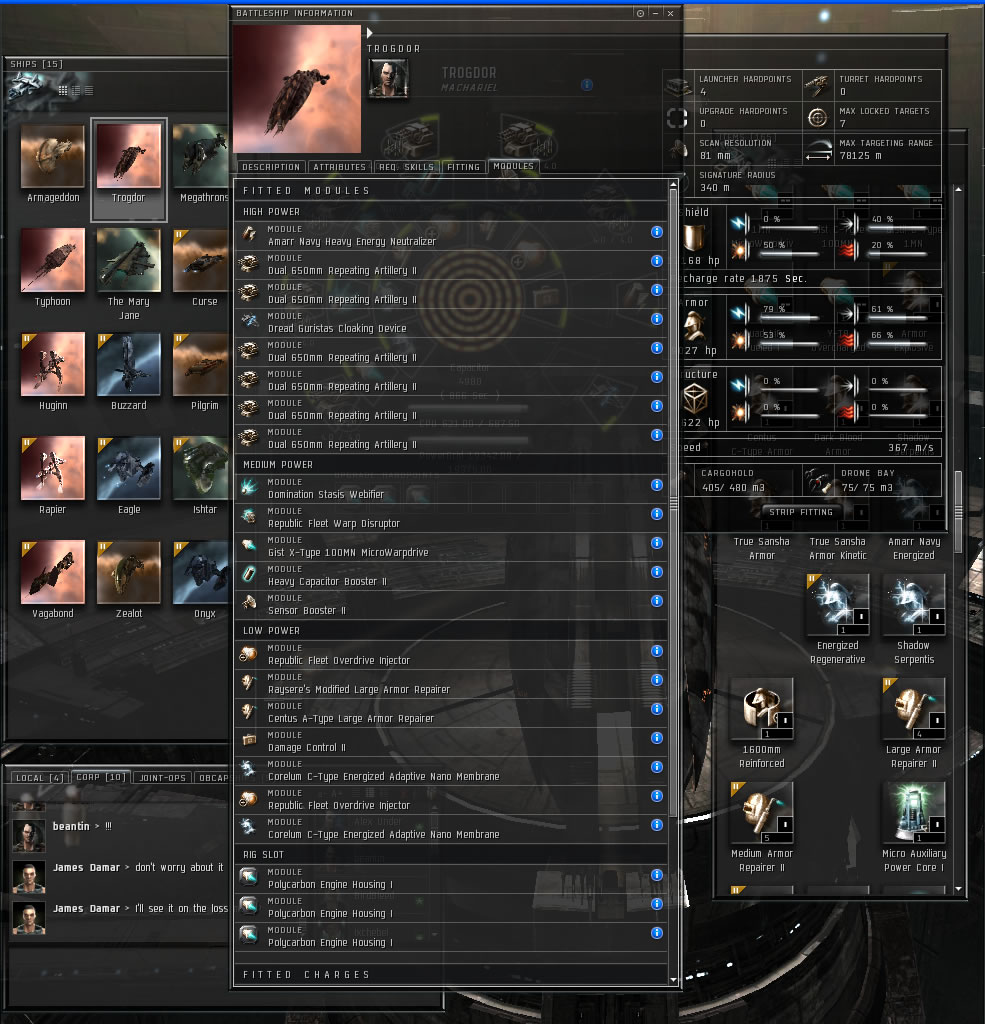
Task: Select the Eagle ship thumbnail
Action: (129, 468)
